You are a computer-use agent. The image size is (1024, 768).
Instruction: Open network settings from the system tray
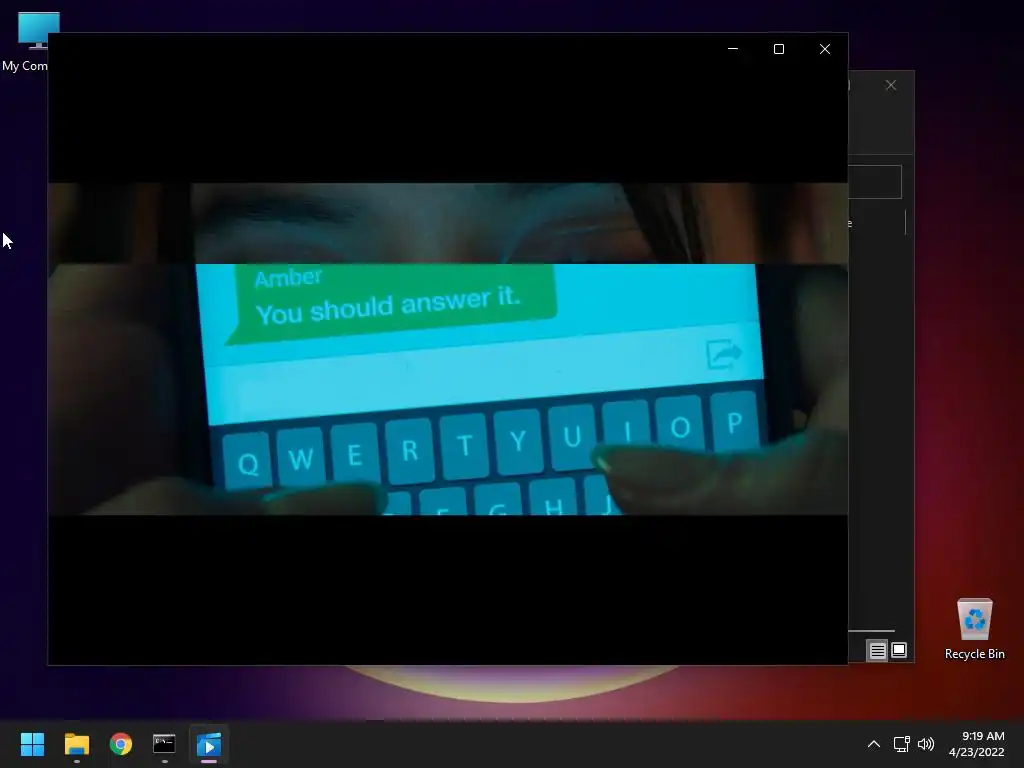[x=901, y=744]
